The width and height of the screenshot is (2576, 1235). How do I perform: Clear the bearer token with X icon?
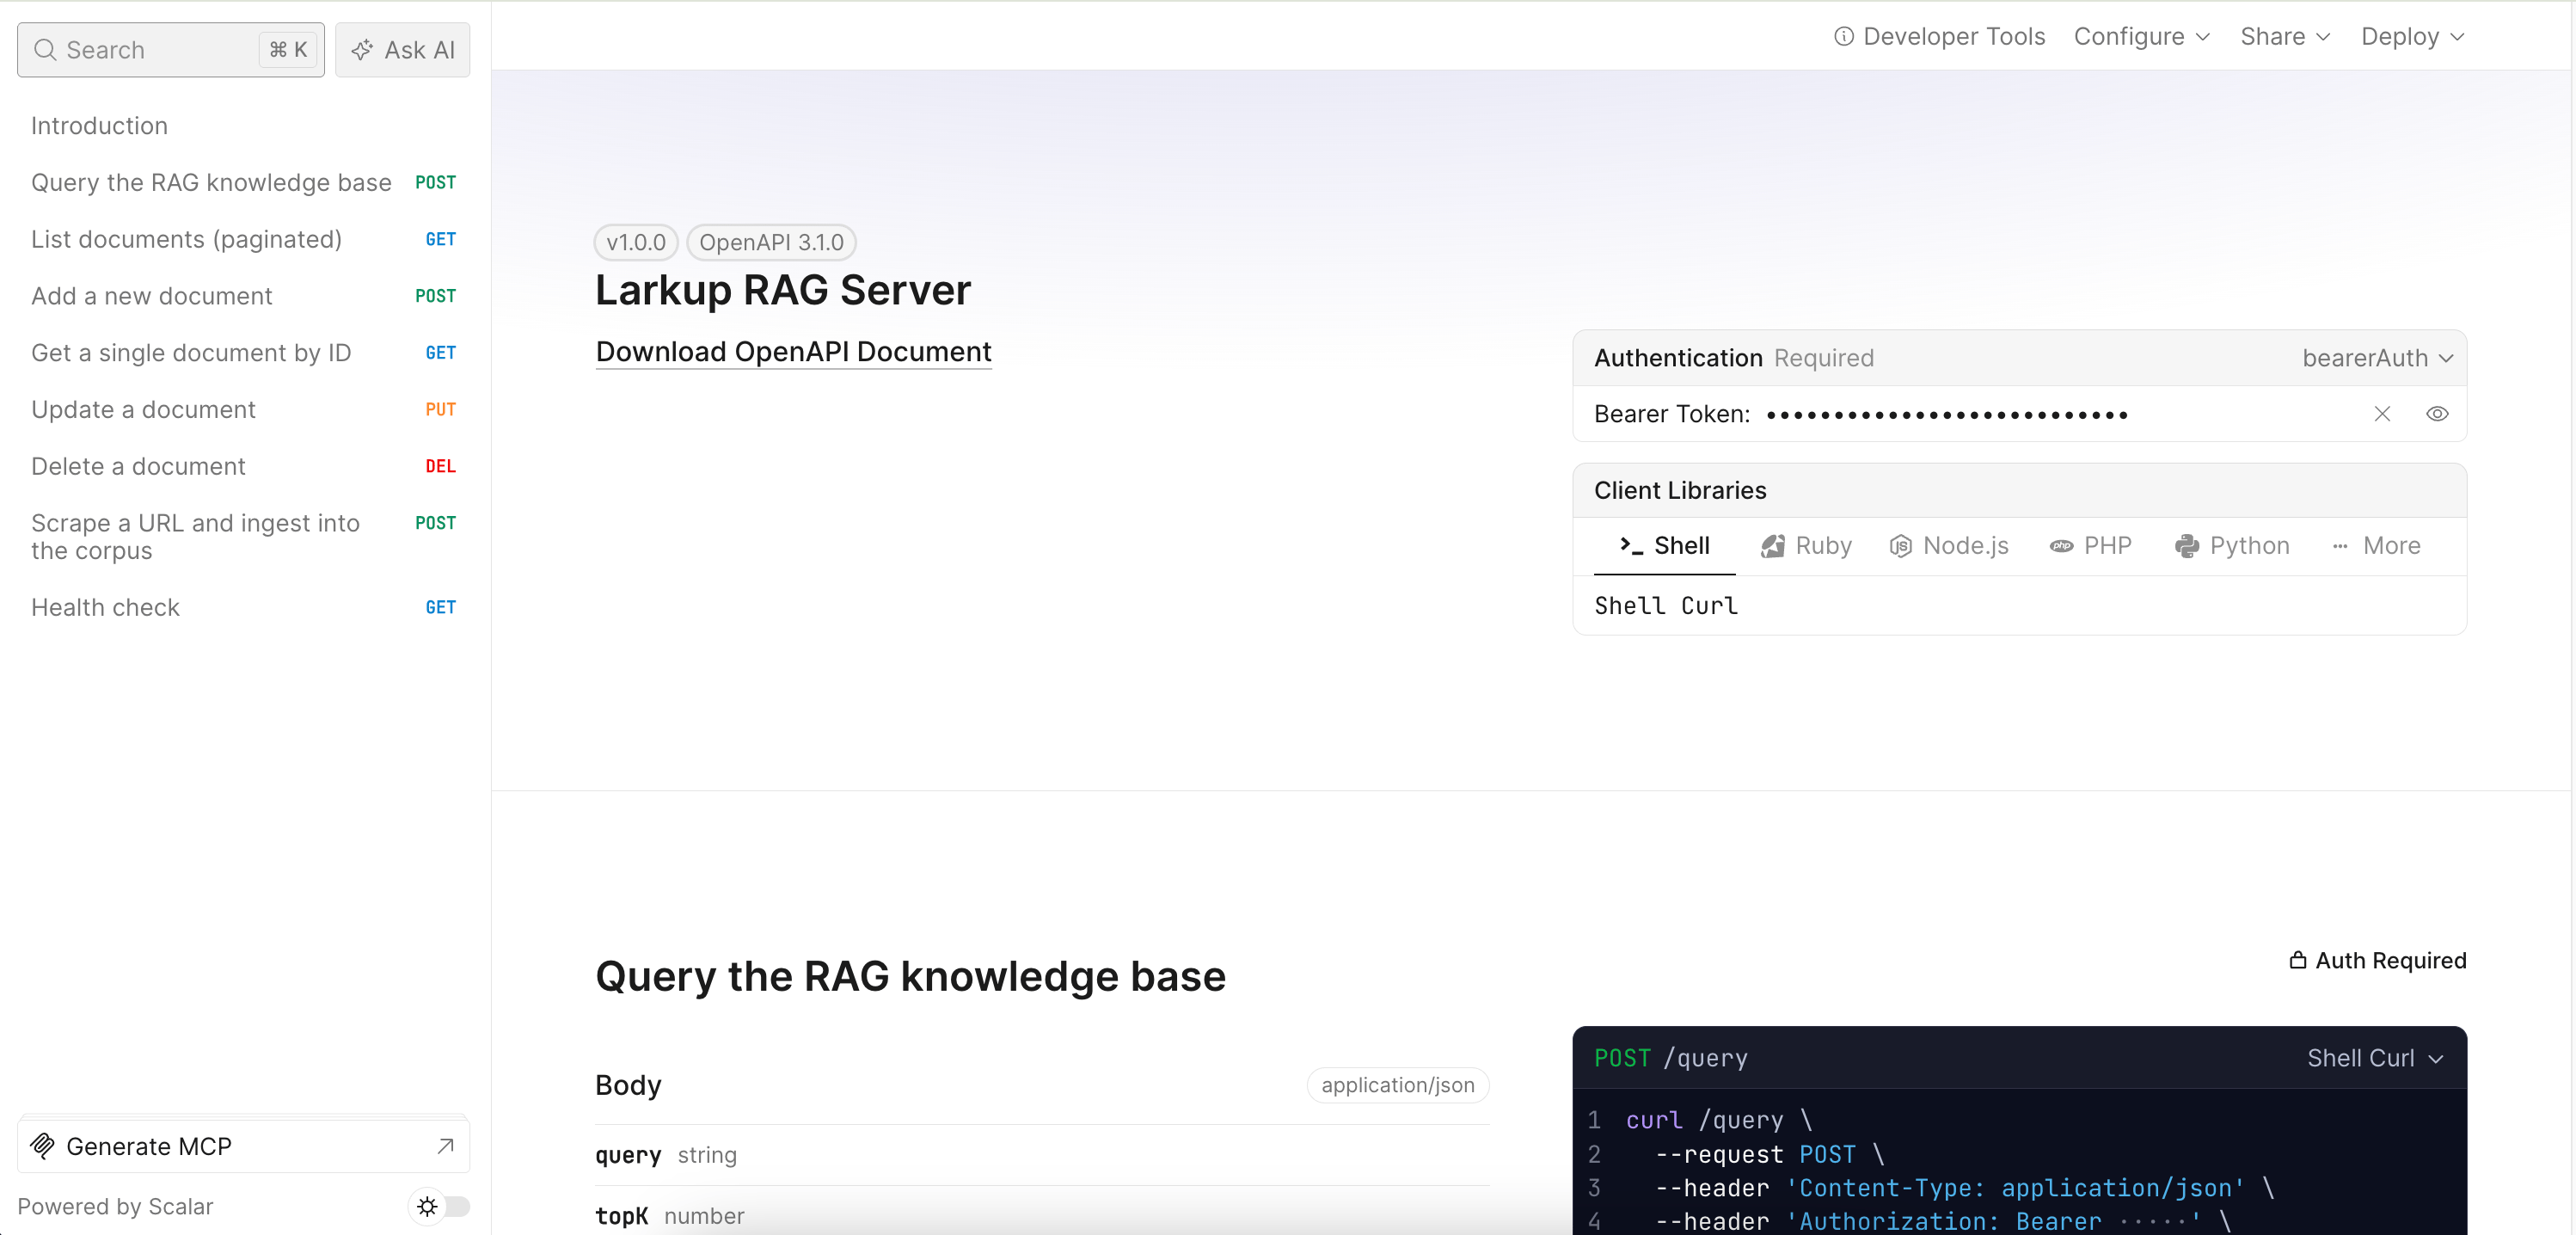[x=2382, y=414]
